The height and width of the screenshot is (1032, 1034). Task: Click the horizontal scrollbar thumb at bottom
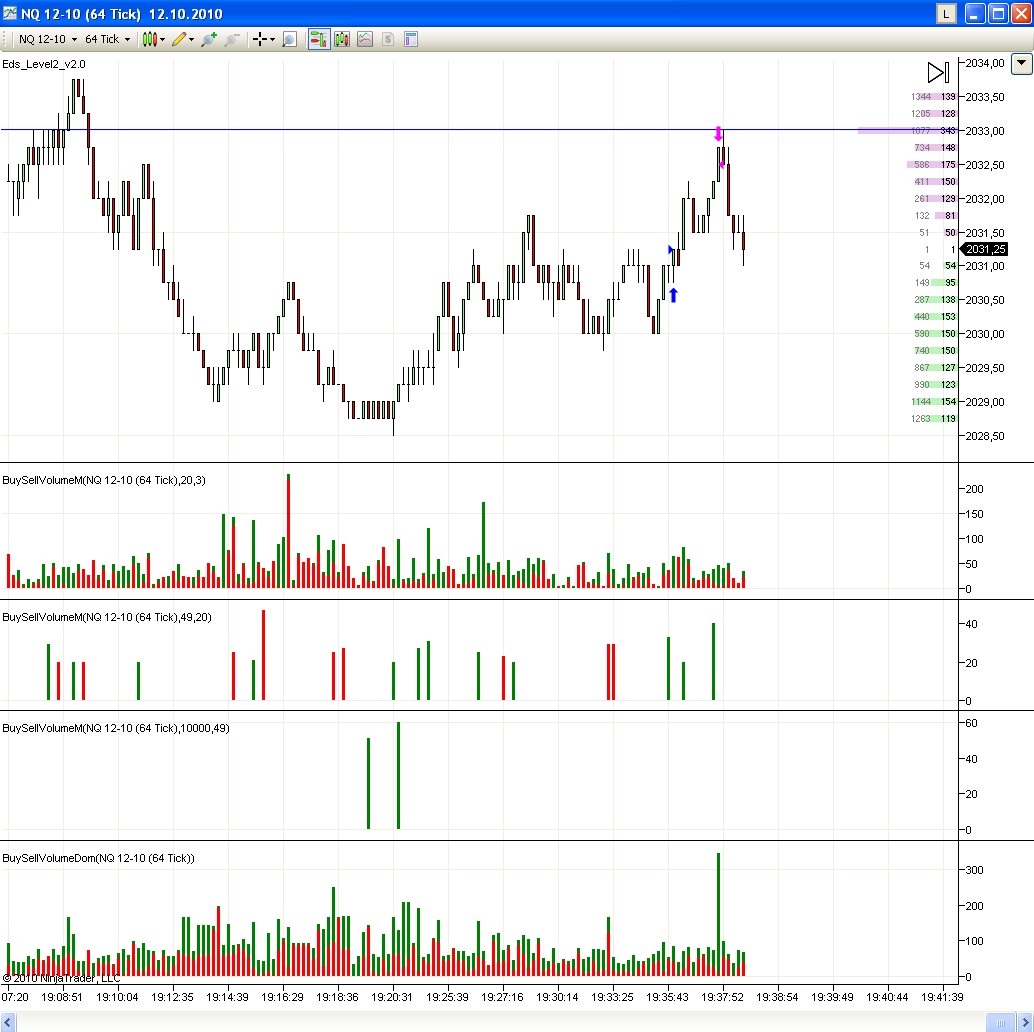pos(1000,1022)
